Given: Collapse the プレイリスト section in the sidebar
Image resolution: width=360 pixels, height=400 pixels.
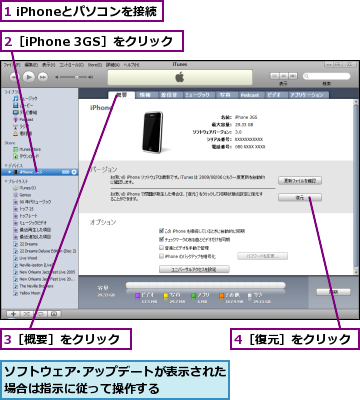Looking at the screenshot, I should (x=6, y=181).
